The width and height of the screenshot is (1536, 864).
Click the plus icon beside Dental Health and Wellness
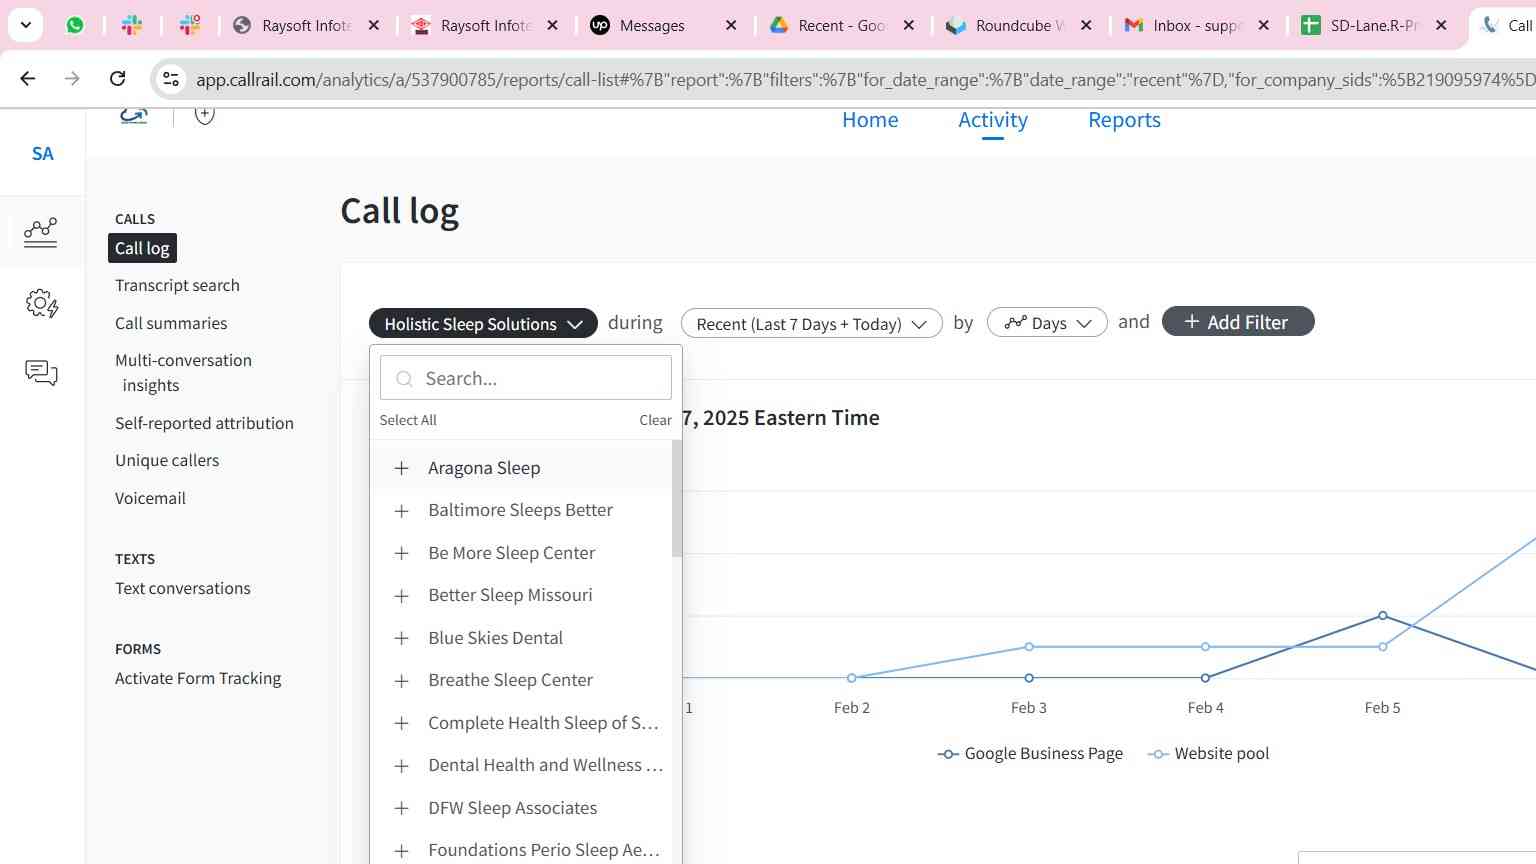pos(401,766)
